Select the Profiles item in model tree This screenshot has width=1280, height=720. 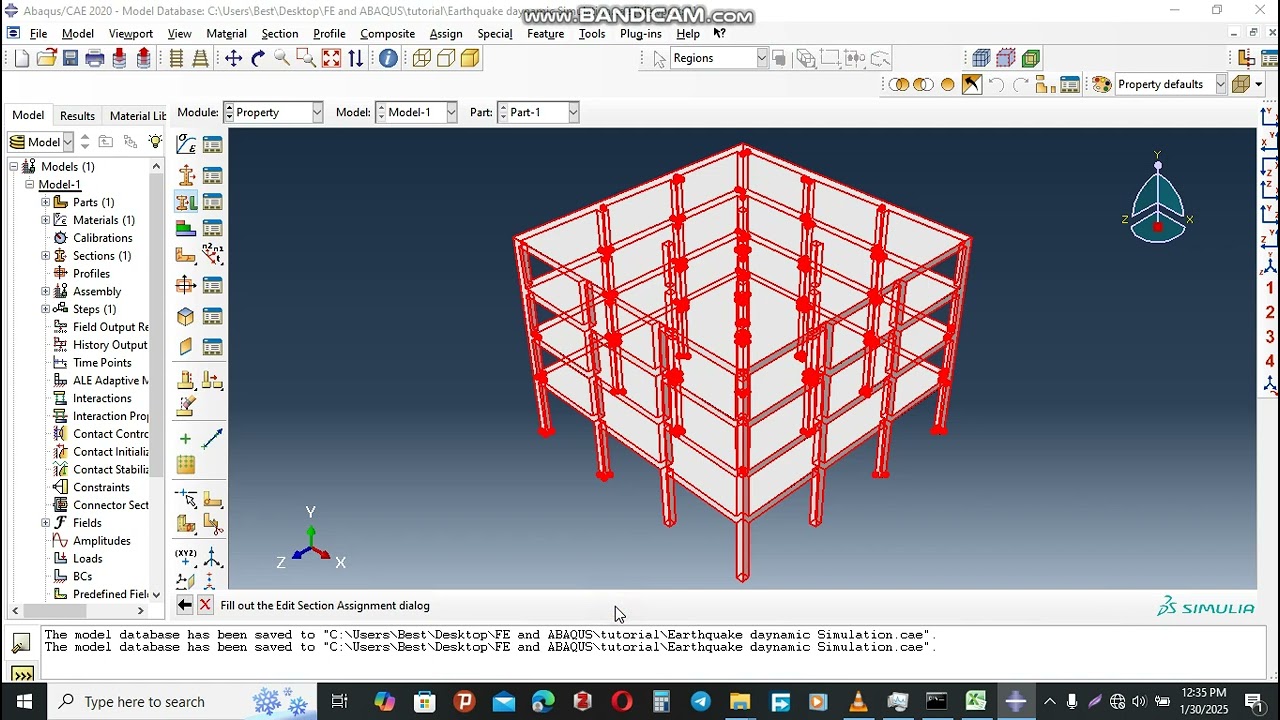tap(91, 273)
